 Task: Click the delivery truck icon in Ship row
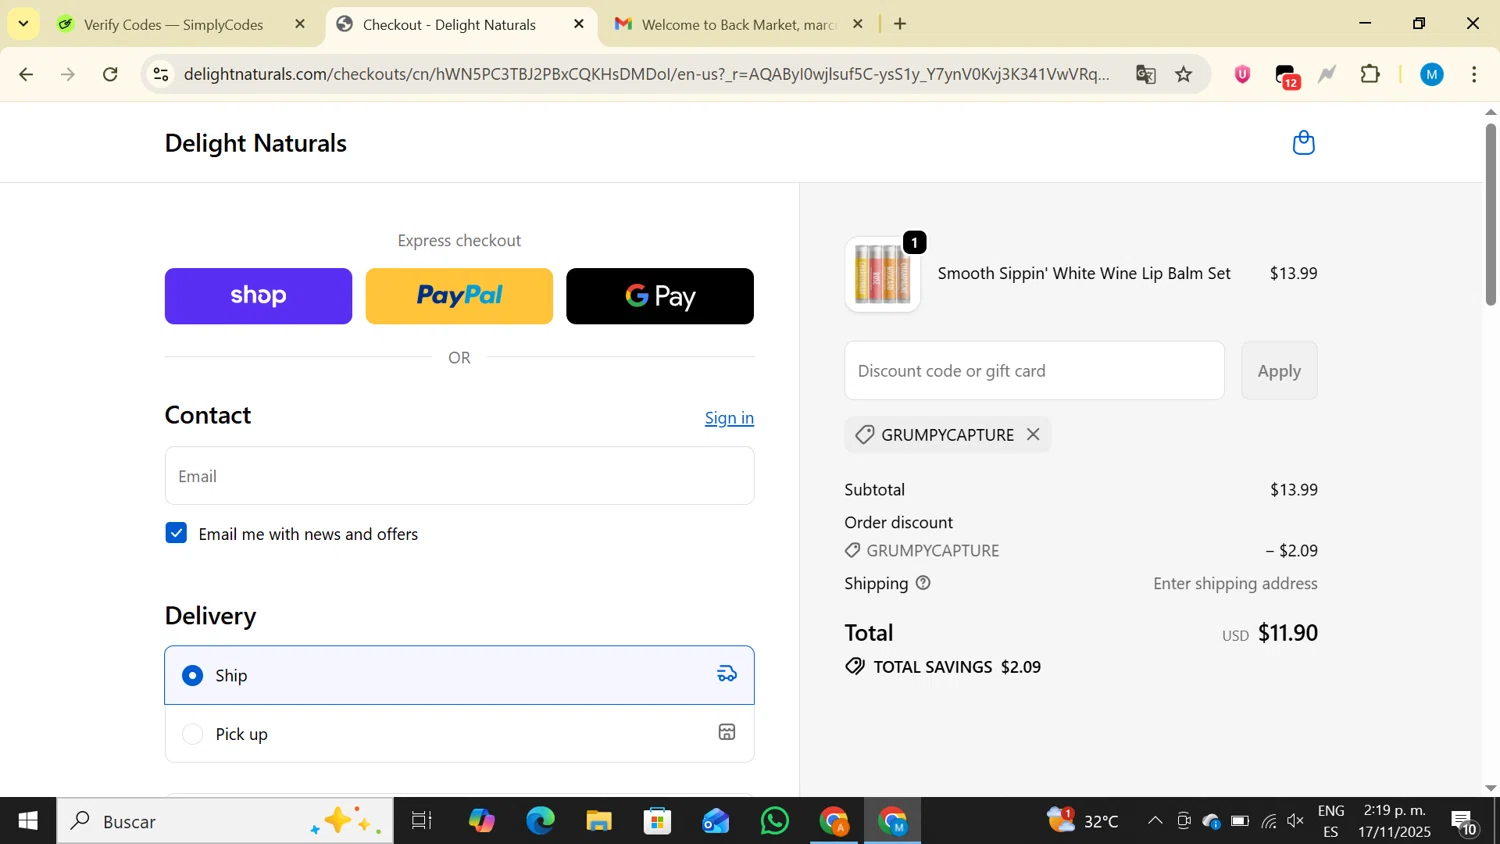tap(727, 674)
